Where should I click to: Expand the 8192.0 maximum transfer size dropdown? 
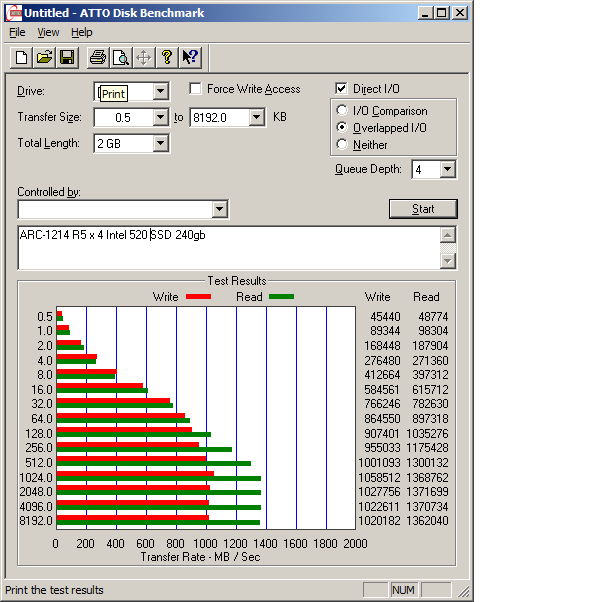pyautogui.click(x=256, y=118)
